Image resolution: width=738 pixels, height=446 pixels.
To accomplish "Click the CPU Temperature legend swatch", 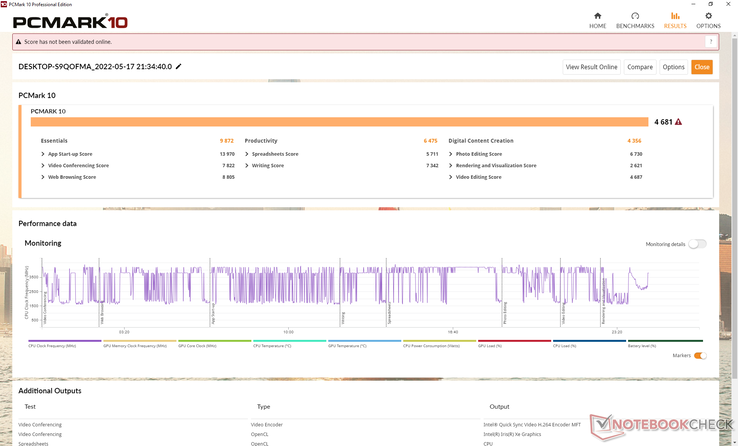I will click(x=287, y=341).
